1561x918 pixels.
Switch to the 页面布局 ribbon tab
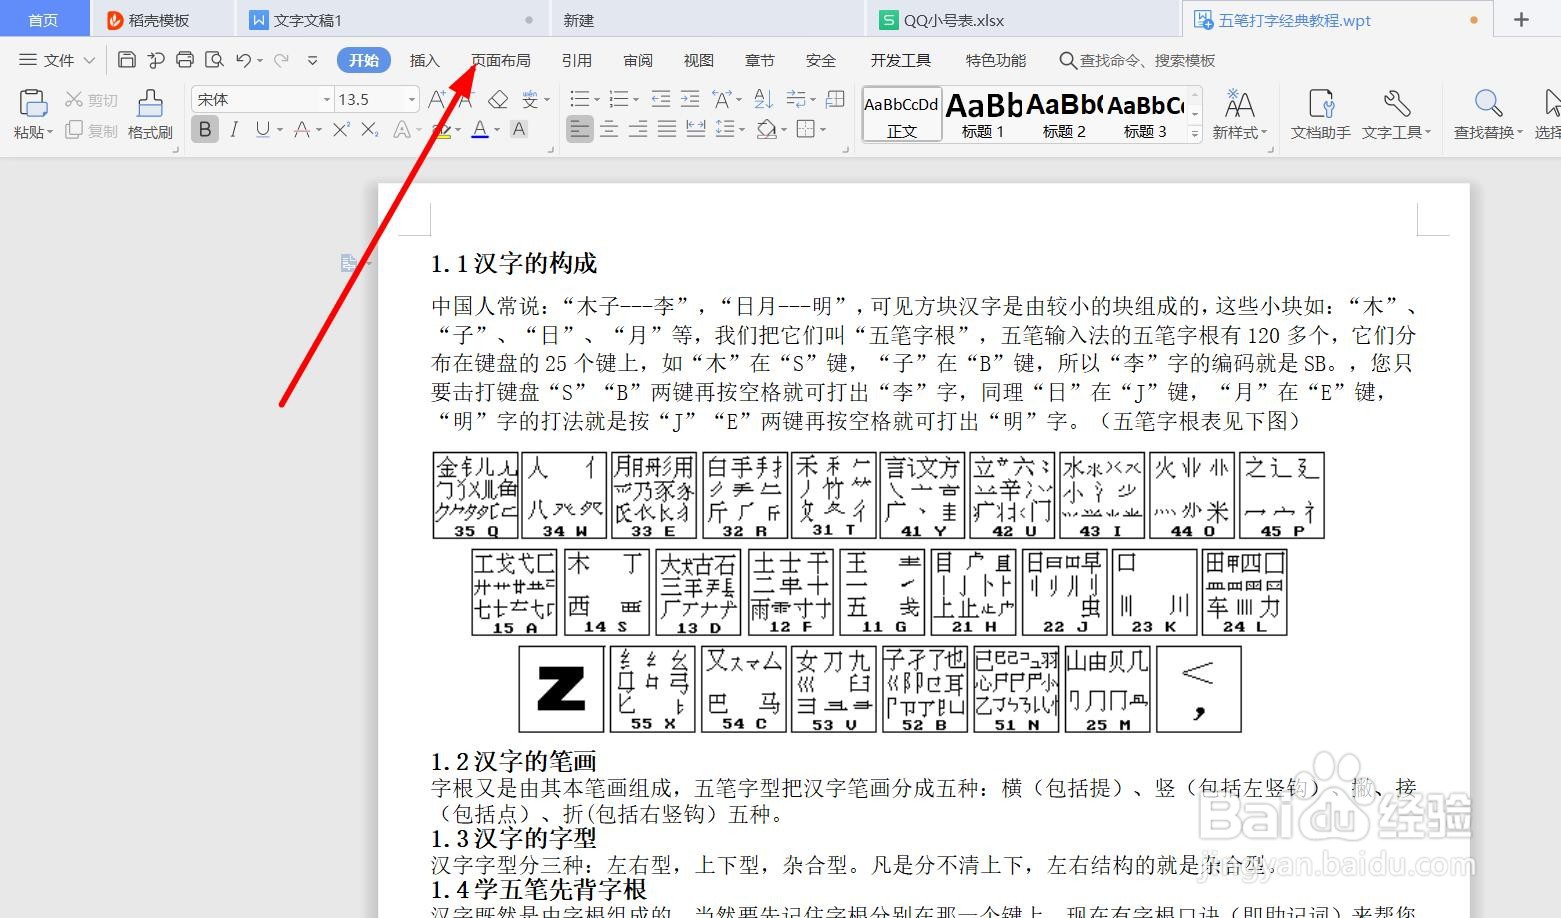(501, 59)
